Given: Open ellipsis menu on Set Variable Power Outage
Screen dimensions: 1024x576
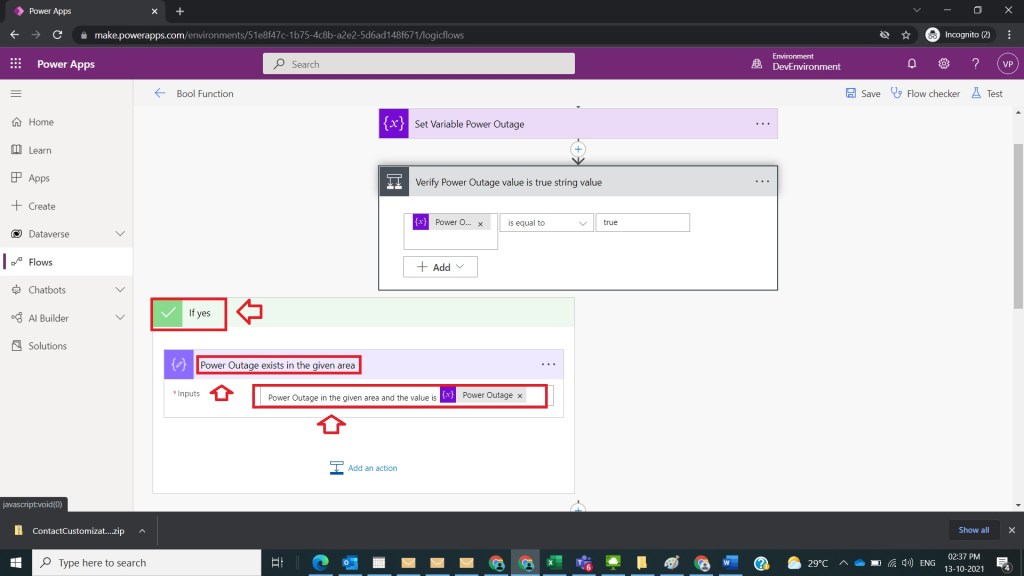Looking at the screenshot, I should (763, 124).
